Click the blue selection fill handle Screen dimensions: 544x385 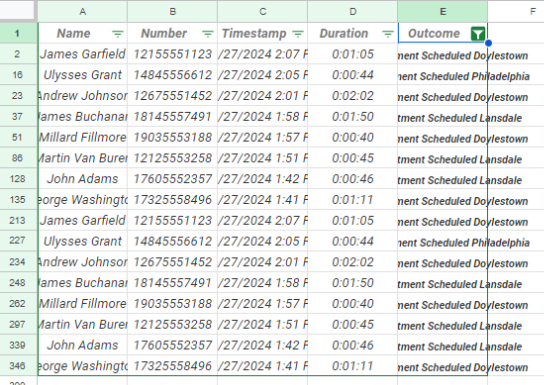[x=488, y=43]
